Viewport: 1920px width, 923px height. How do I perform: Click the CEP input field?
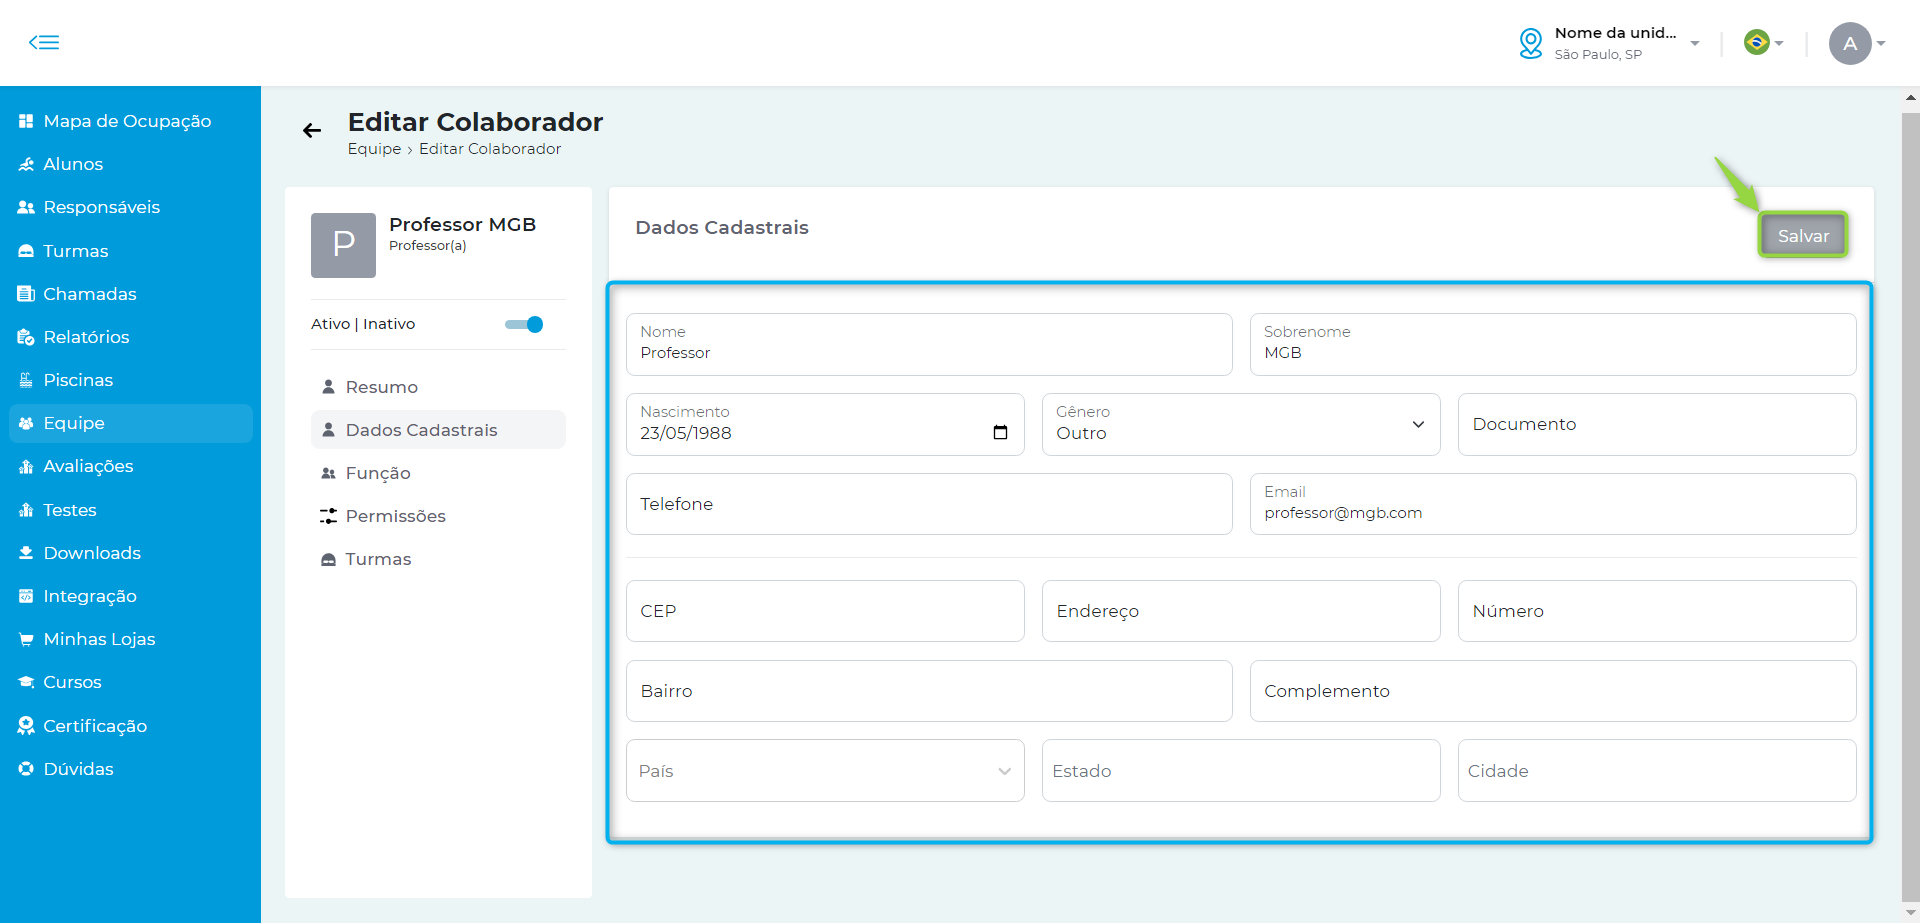[825, 611]
